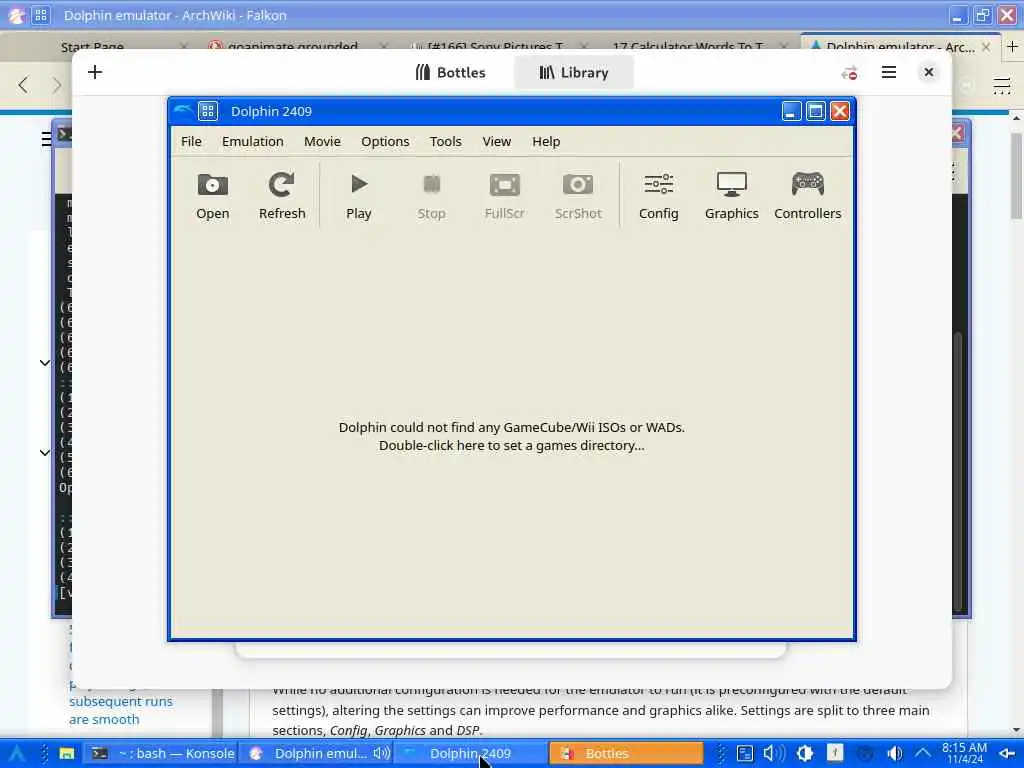Viewport: 1024px width, 768px height.
Task: Click the Refresh game list icon
Action: (282, 196)
